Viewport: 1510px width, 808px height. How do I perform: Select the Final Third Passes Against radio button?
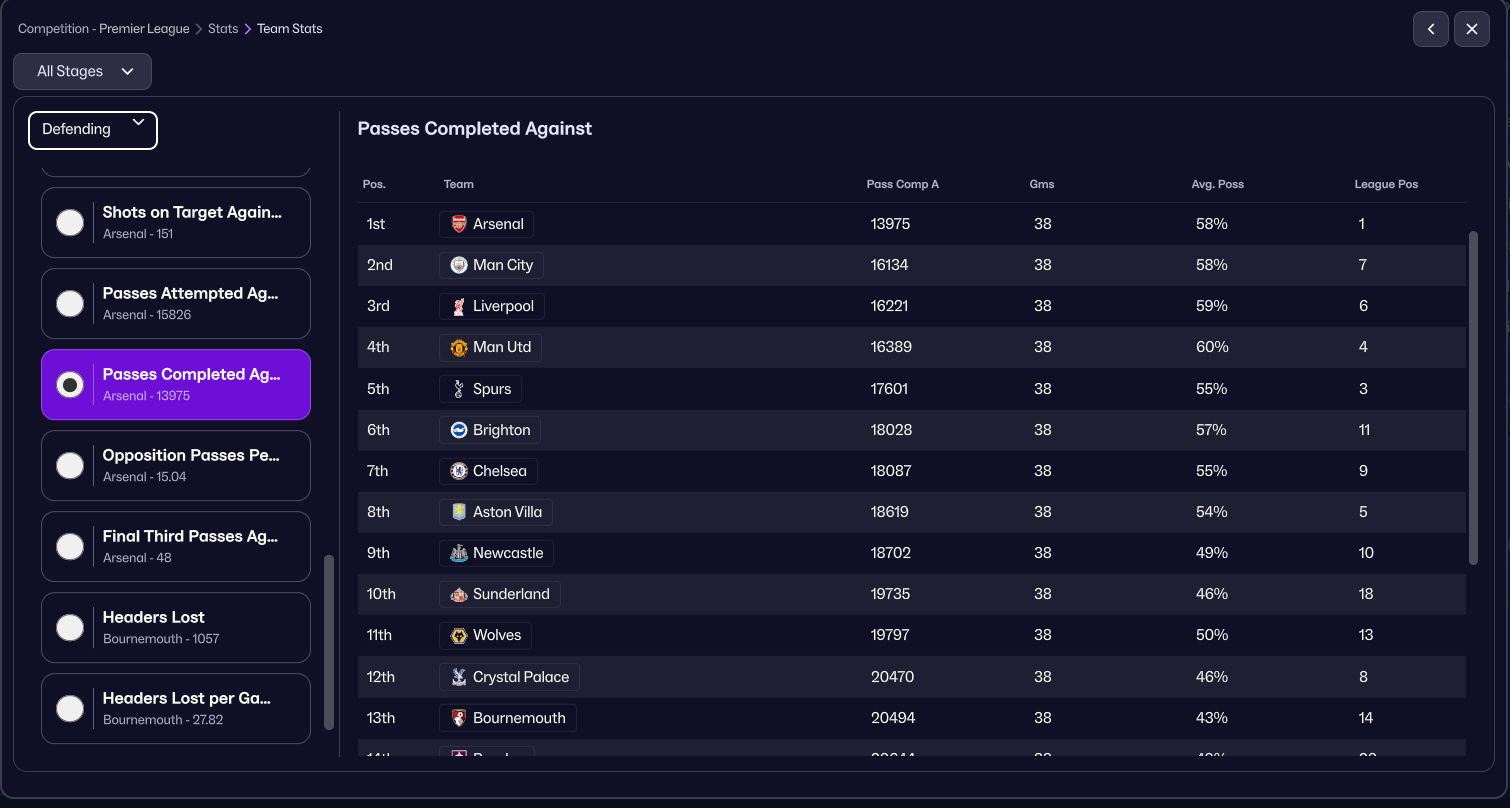[70, 546]
